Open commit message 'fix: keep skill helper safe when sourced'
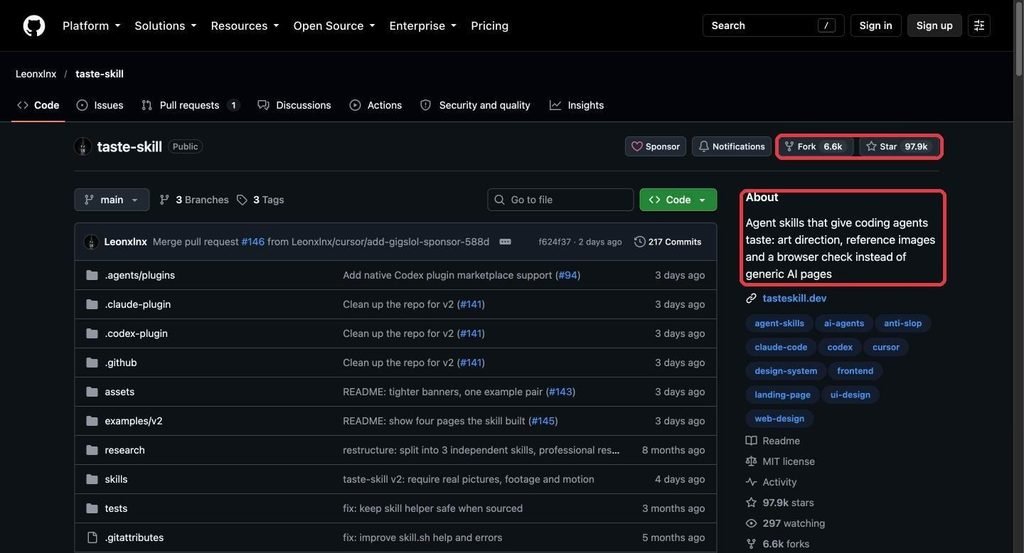 click(x=432, y=508)
